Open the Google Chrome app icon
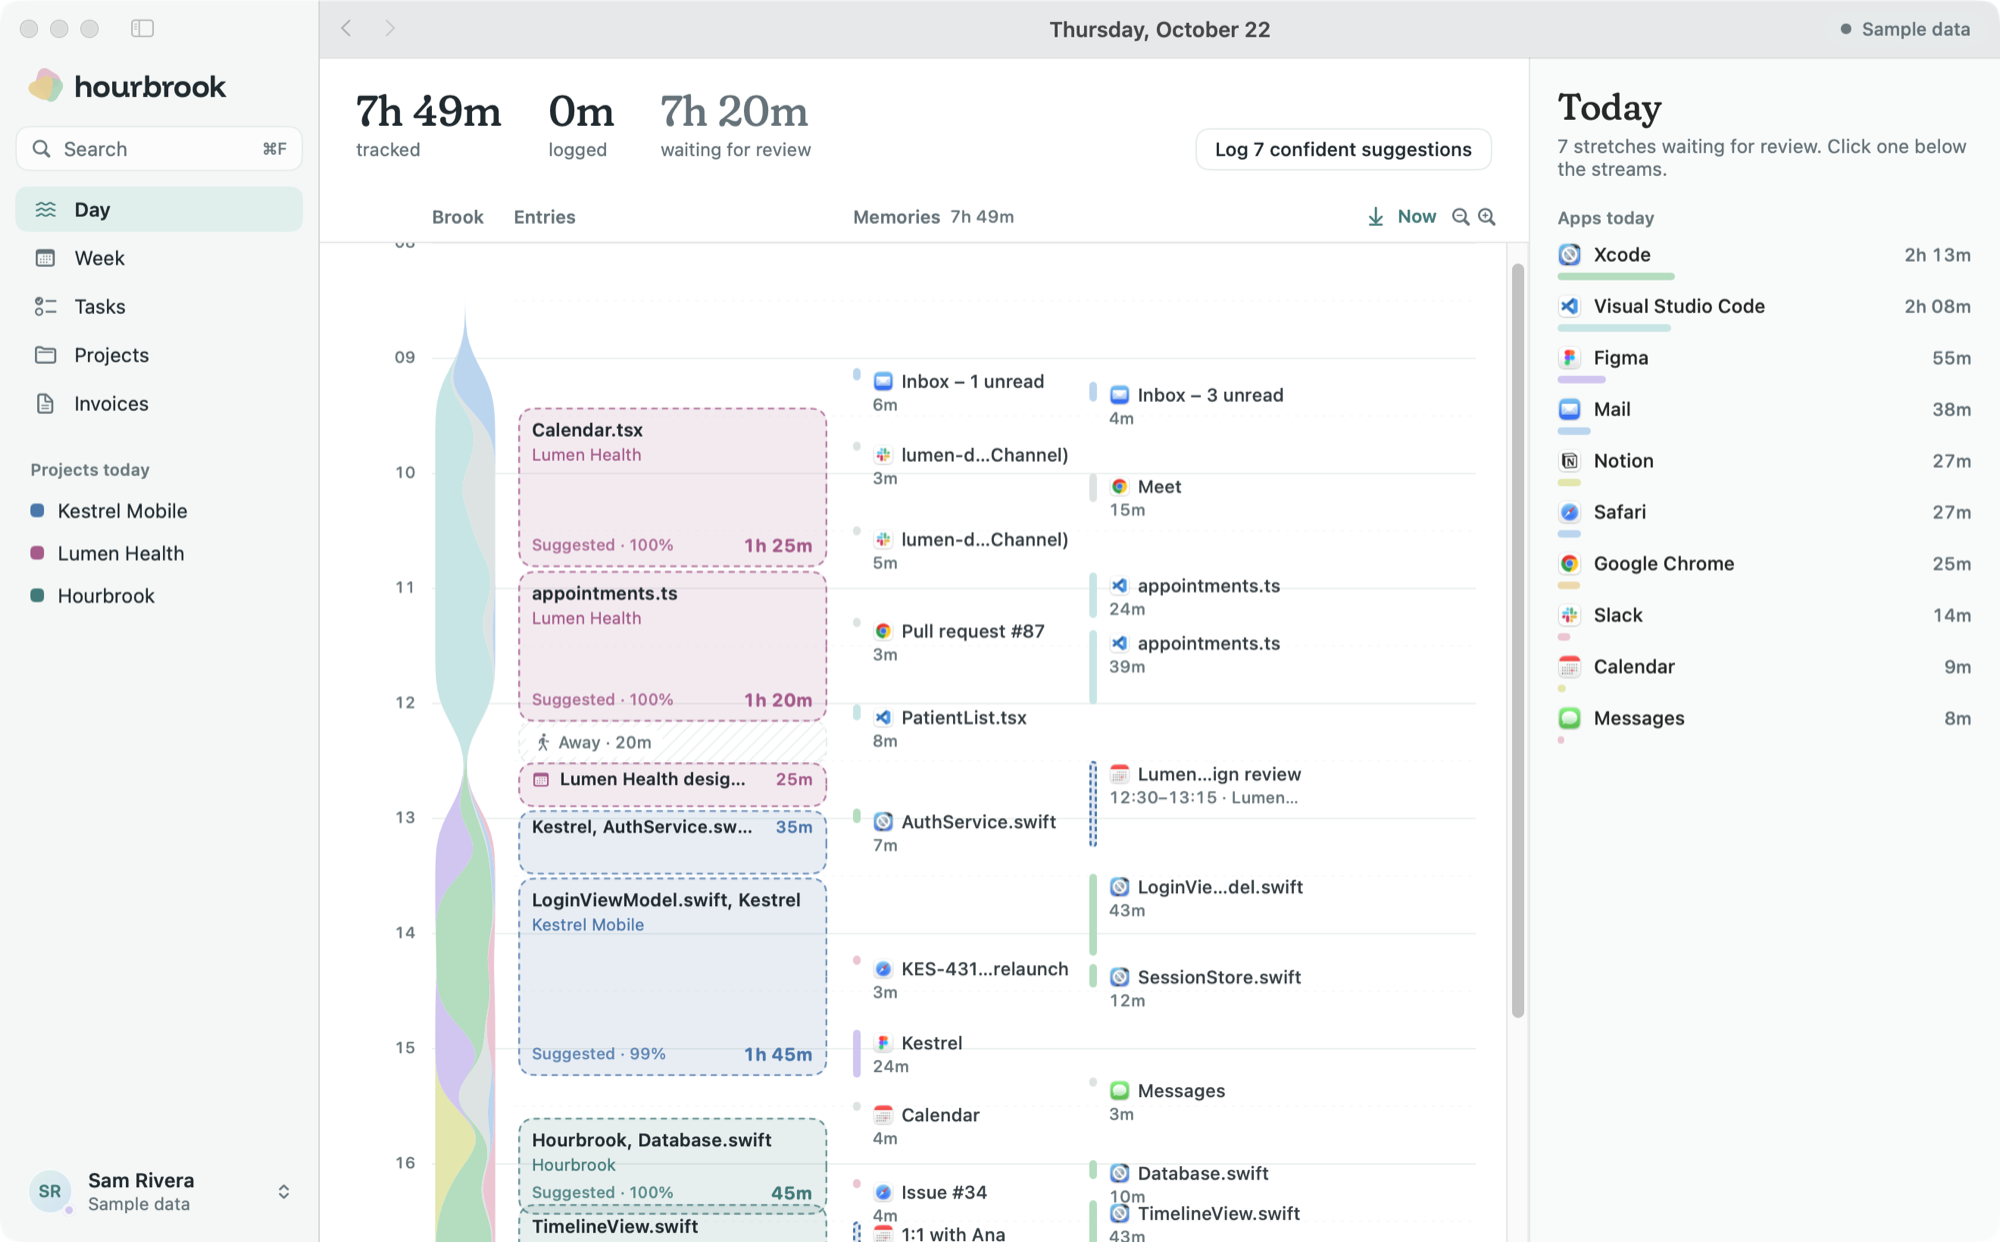 (1570, 564)
